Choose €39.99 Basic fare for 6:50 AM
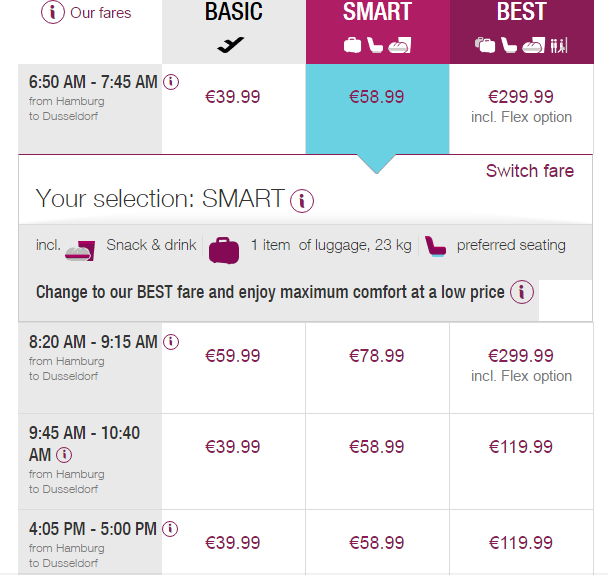The image size is (608, 575). click(233, 97)
